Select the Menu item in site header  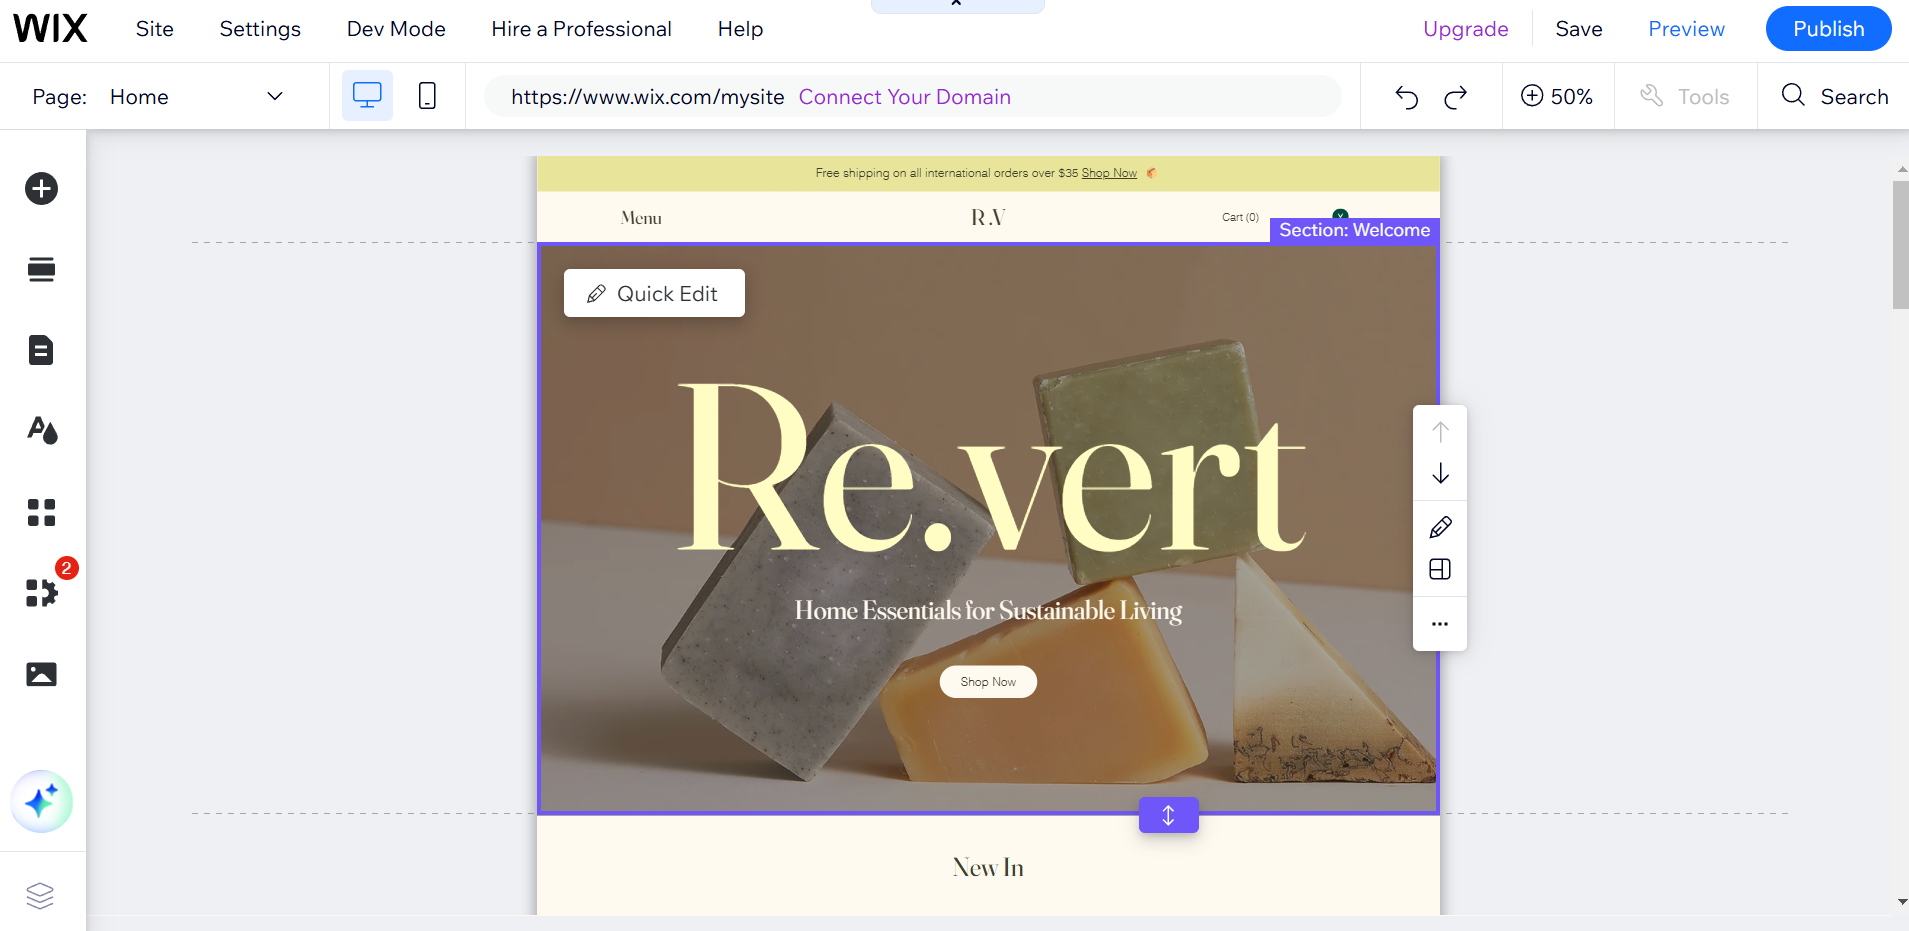(x=641, y=218)
